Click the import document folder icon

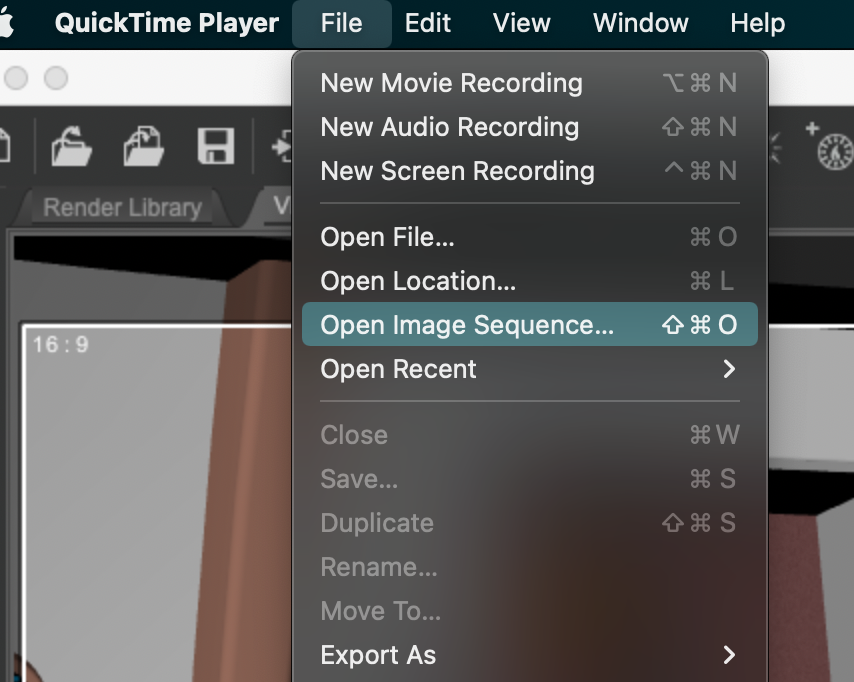144,146
